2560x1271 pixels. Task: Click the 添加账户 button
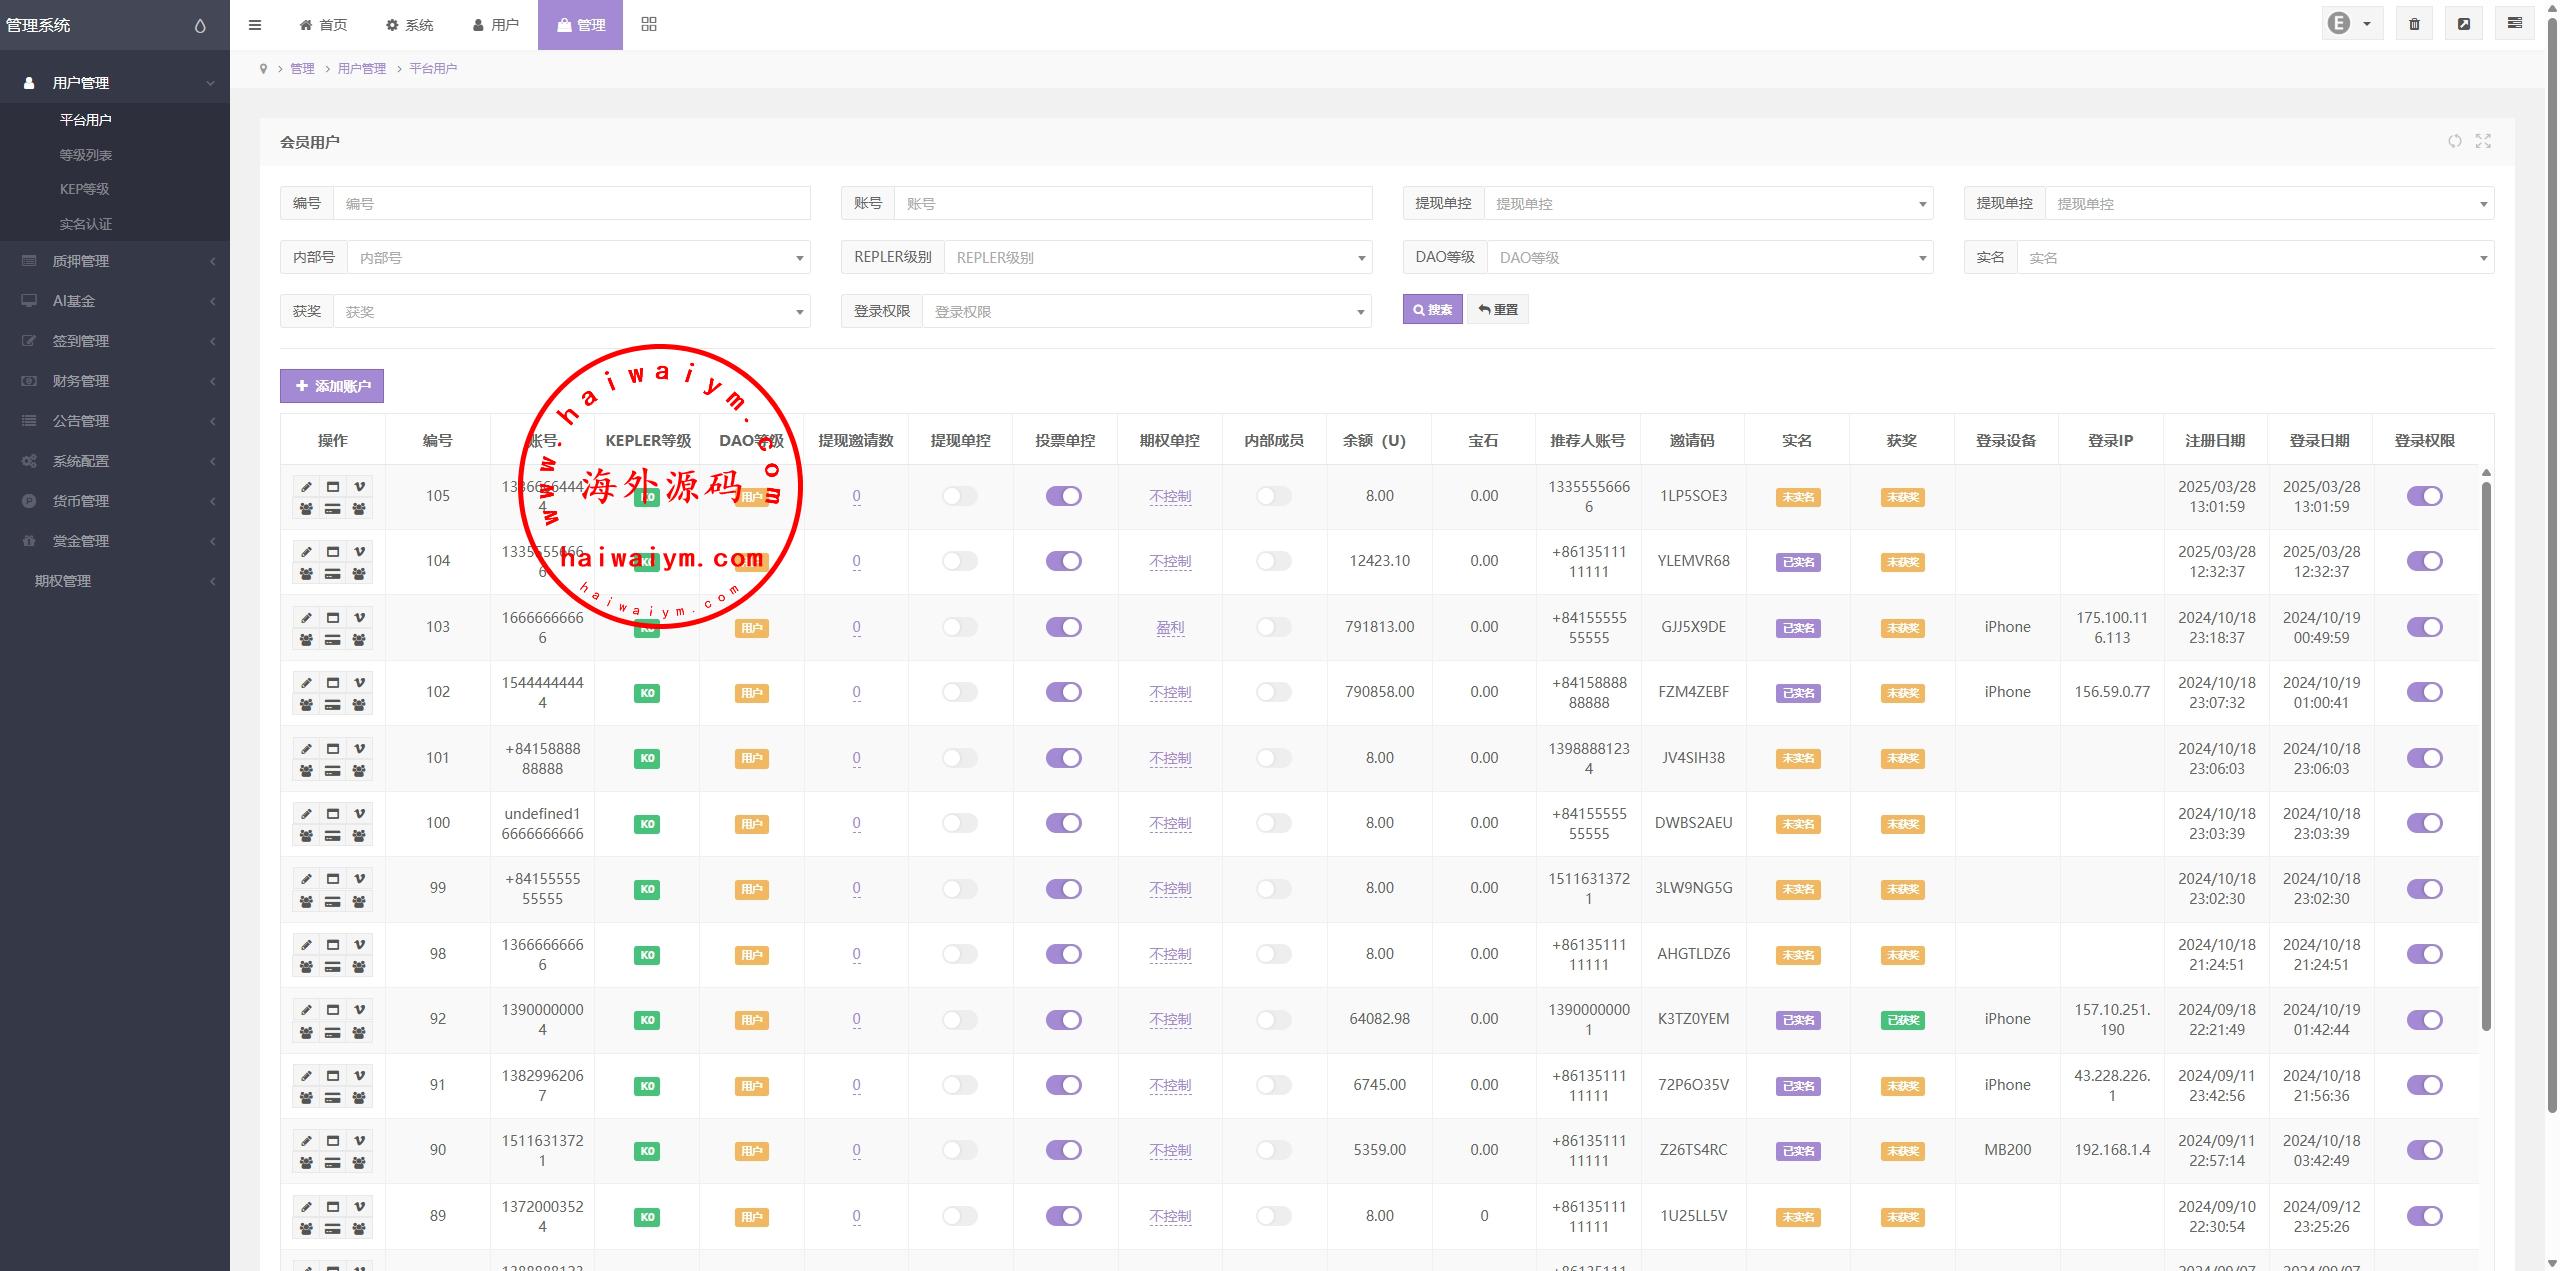332,386
